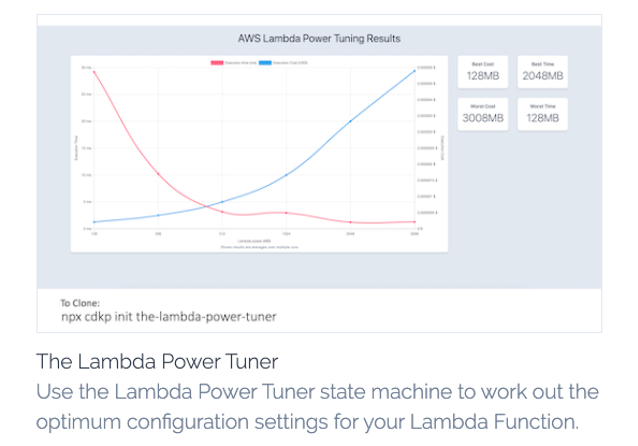Click the blue data point at 3008 MB
Viewport: 638px width, 446px height.
pos(415,71)
